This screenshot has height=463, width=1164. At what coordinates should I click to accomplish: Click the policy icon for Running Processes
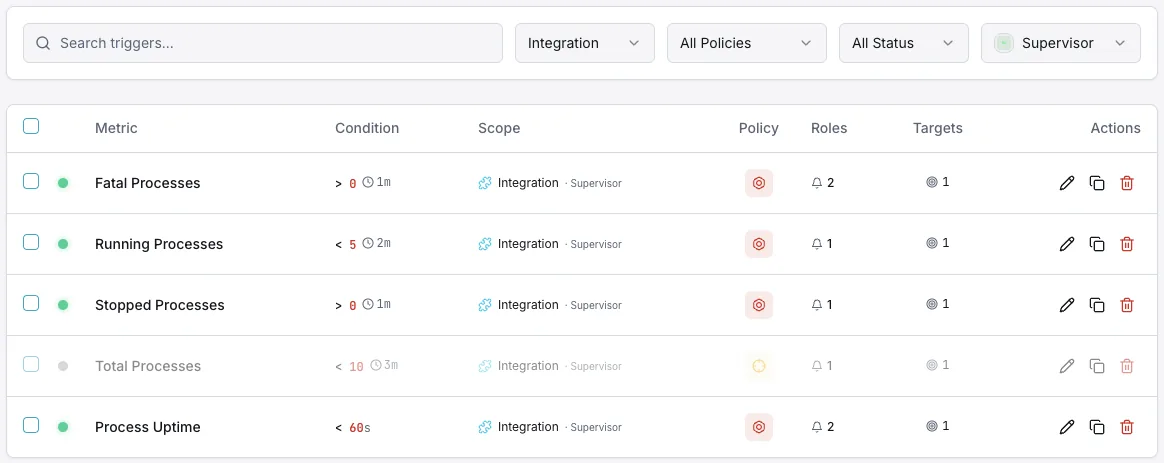(x=759, y=244)
